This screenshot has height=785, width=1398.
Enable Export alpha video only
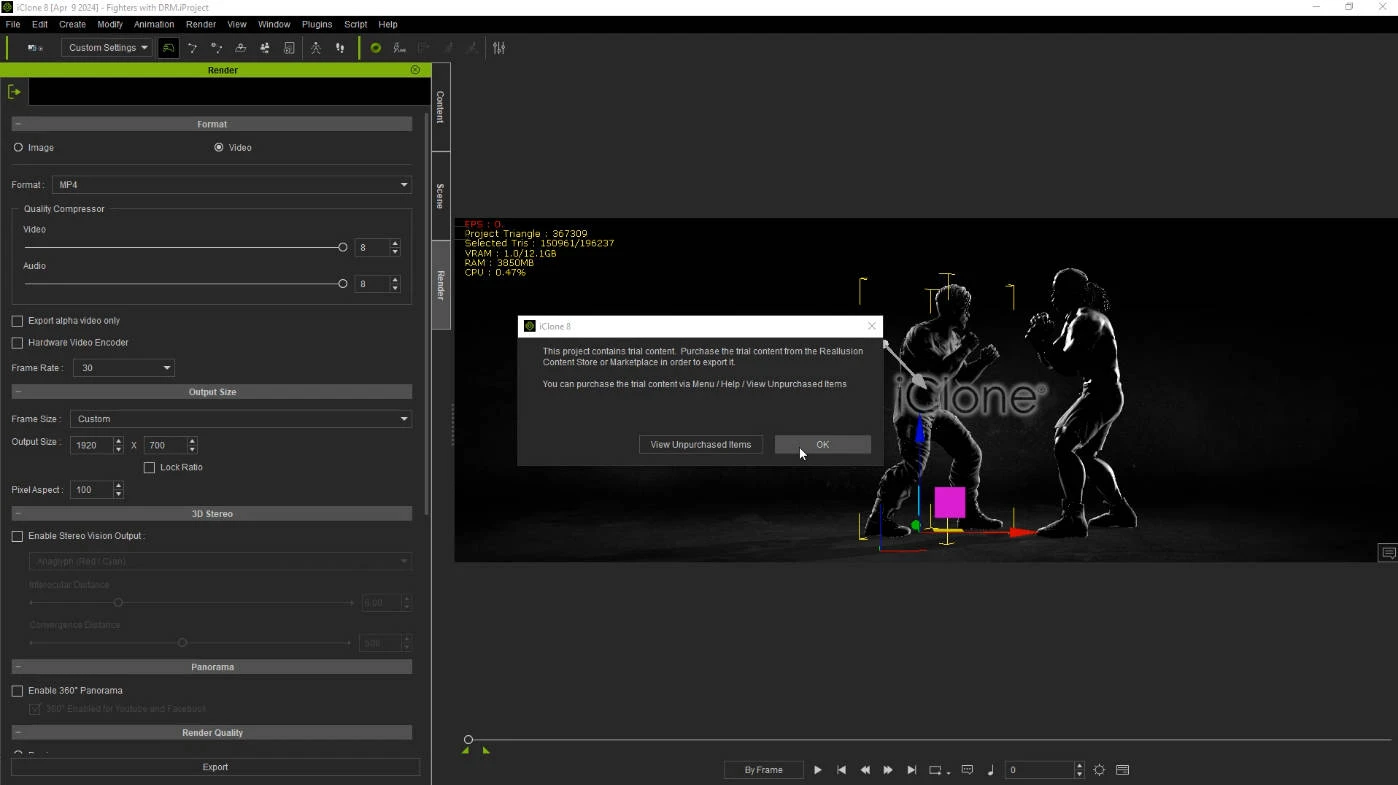point(17,321)
